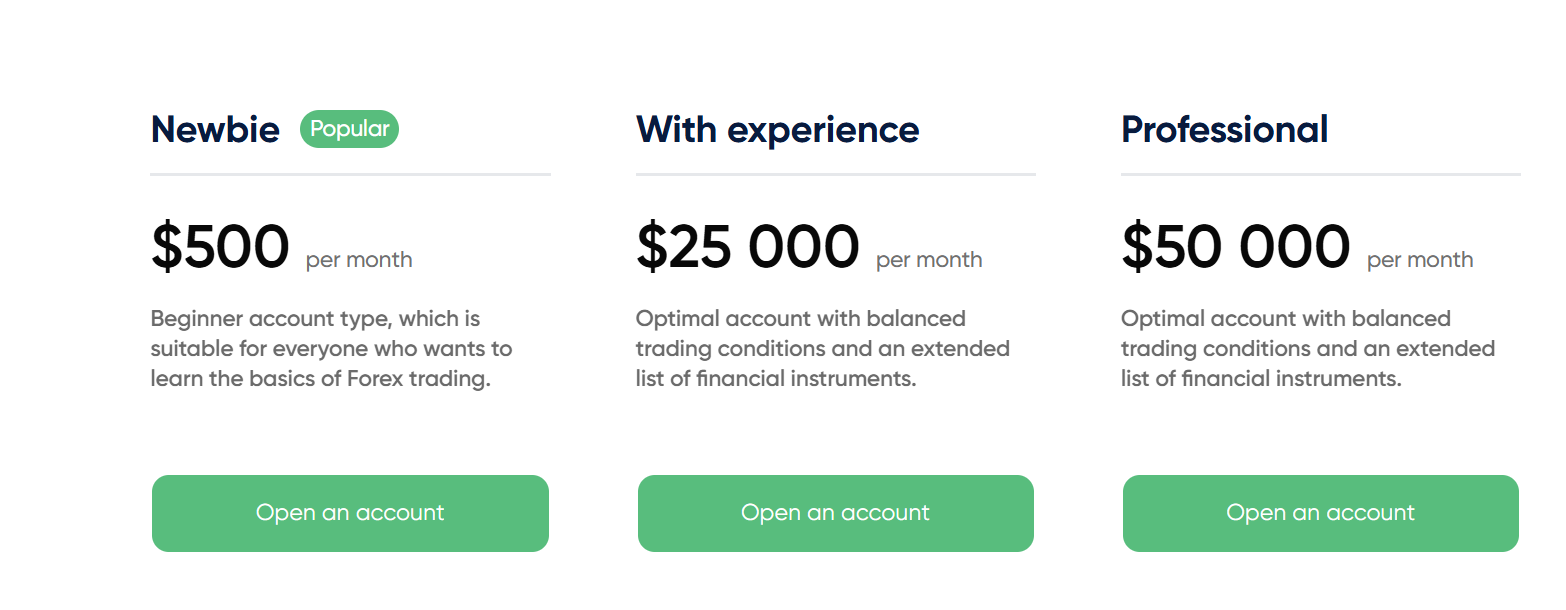Select the Professional plan heading
Screen dimensions: 1566x610
1224,130
